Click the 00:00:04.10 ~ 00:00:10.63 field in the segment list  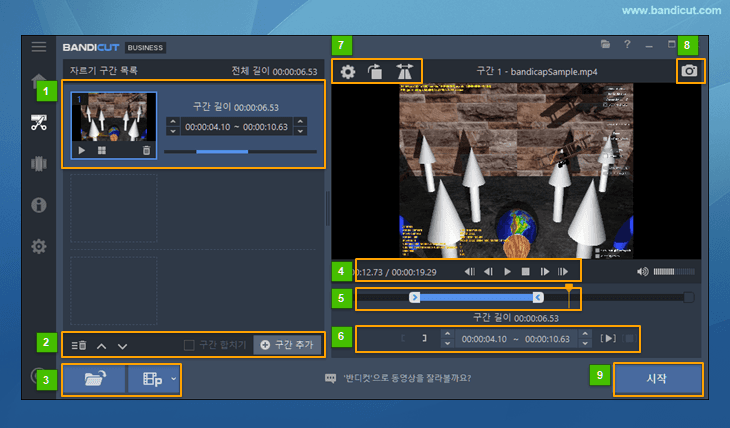(x=237, y=127)
